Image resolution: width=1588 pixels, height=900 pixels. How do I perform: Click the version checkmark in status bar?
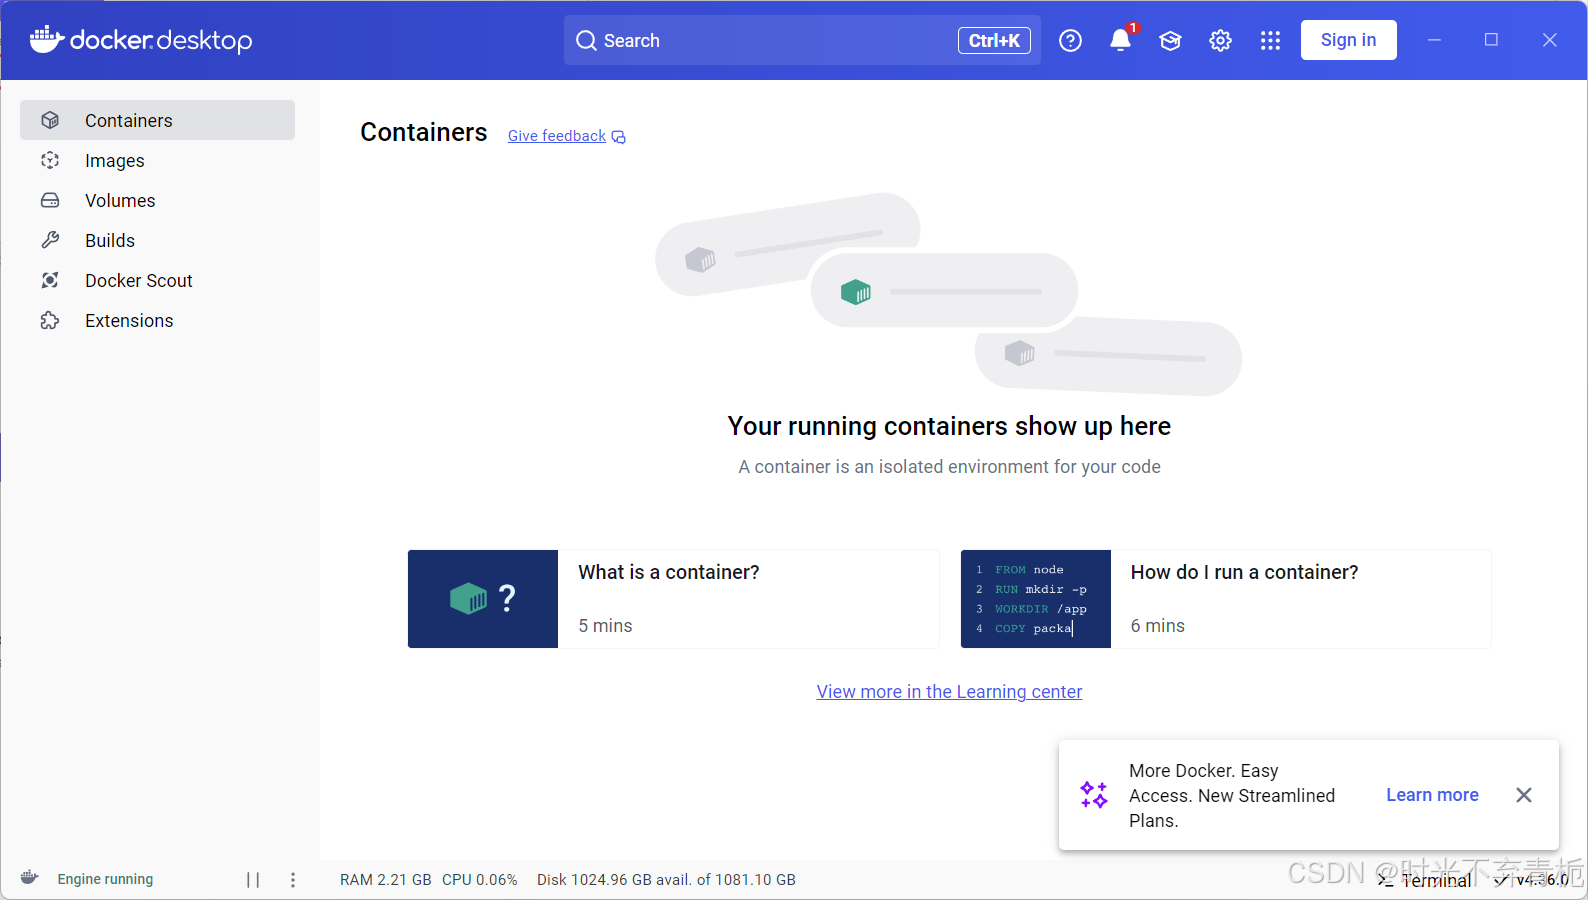[1502, 880]
